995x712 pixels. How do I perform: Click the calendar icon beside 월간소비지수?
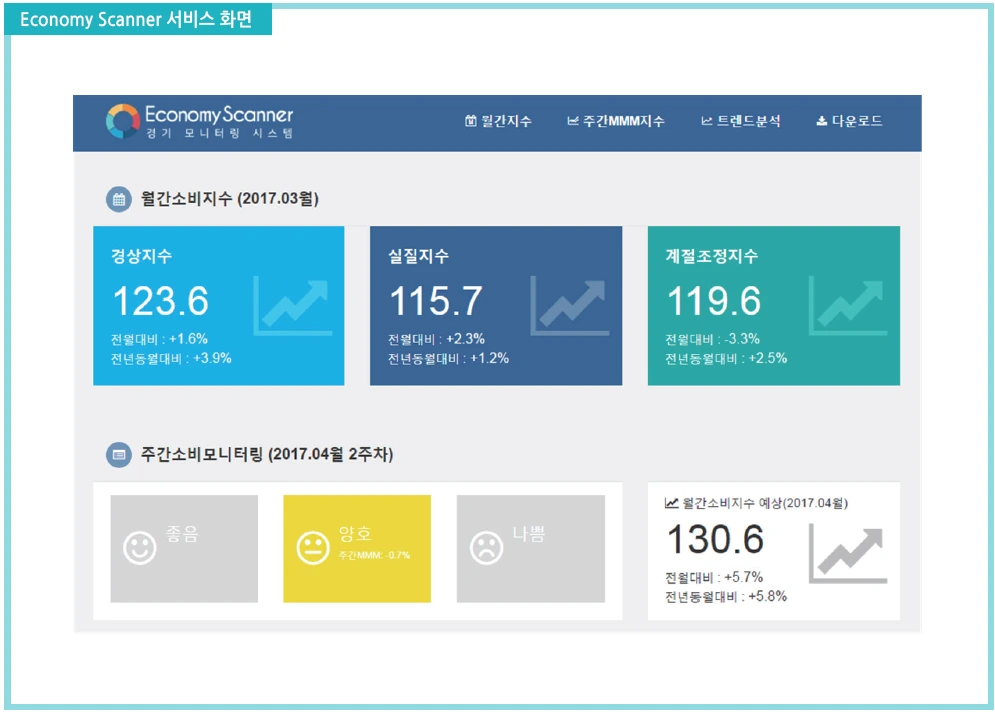click(x=119, y=199)
